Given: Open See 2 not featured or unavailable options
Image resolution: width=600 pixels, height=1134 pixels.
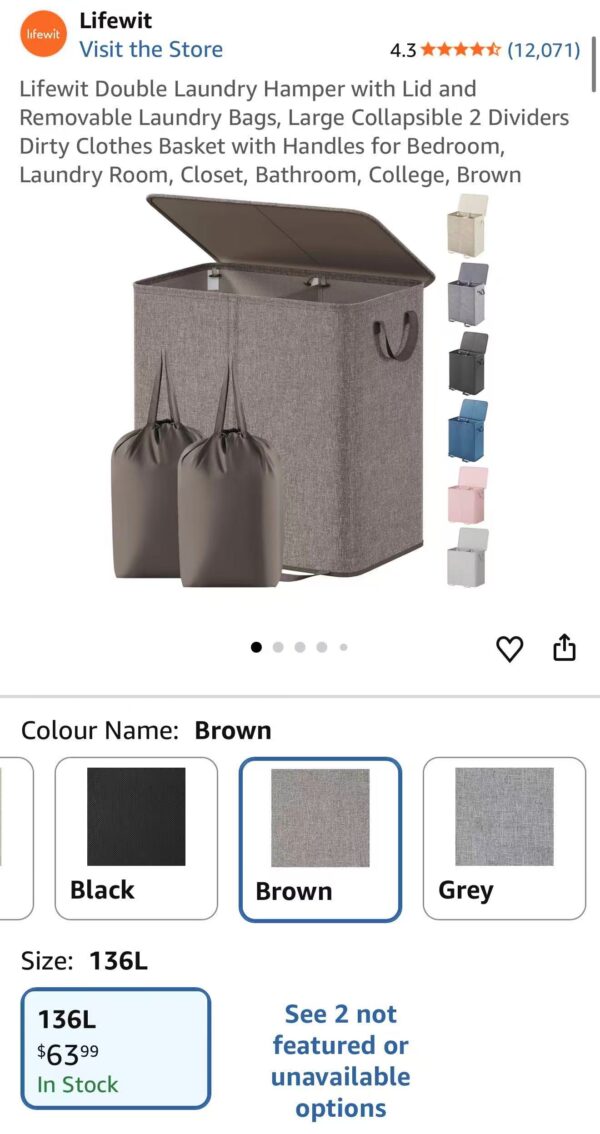Looking at the screenshot, I should (340, 1061).
